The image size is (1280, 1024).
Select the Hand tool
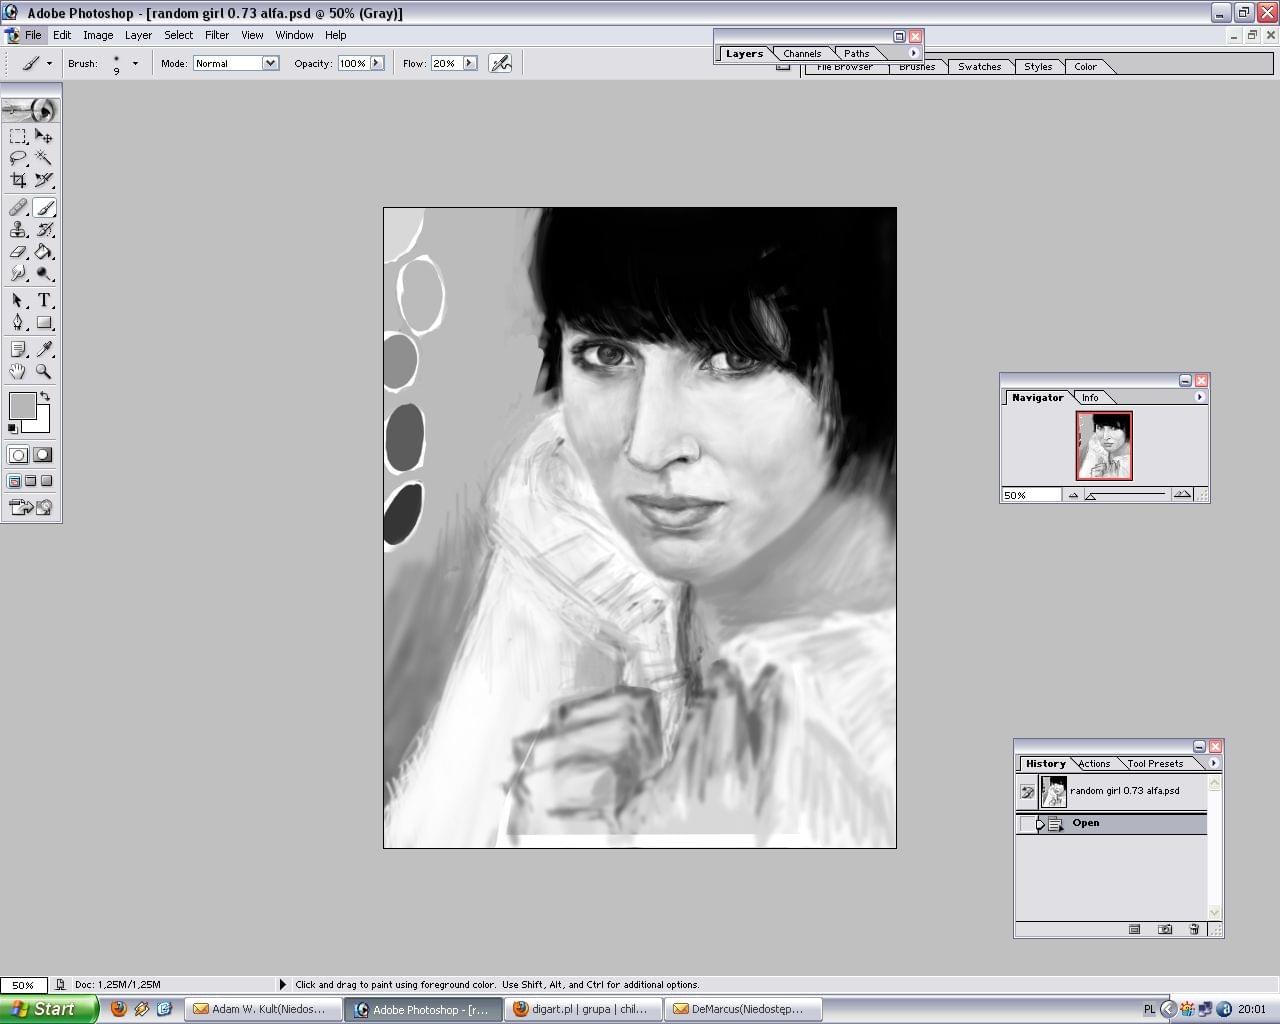[18, 371]
